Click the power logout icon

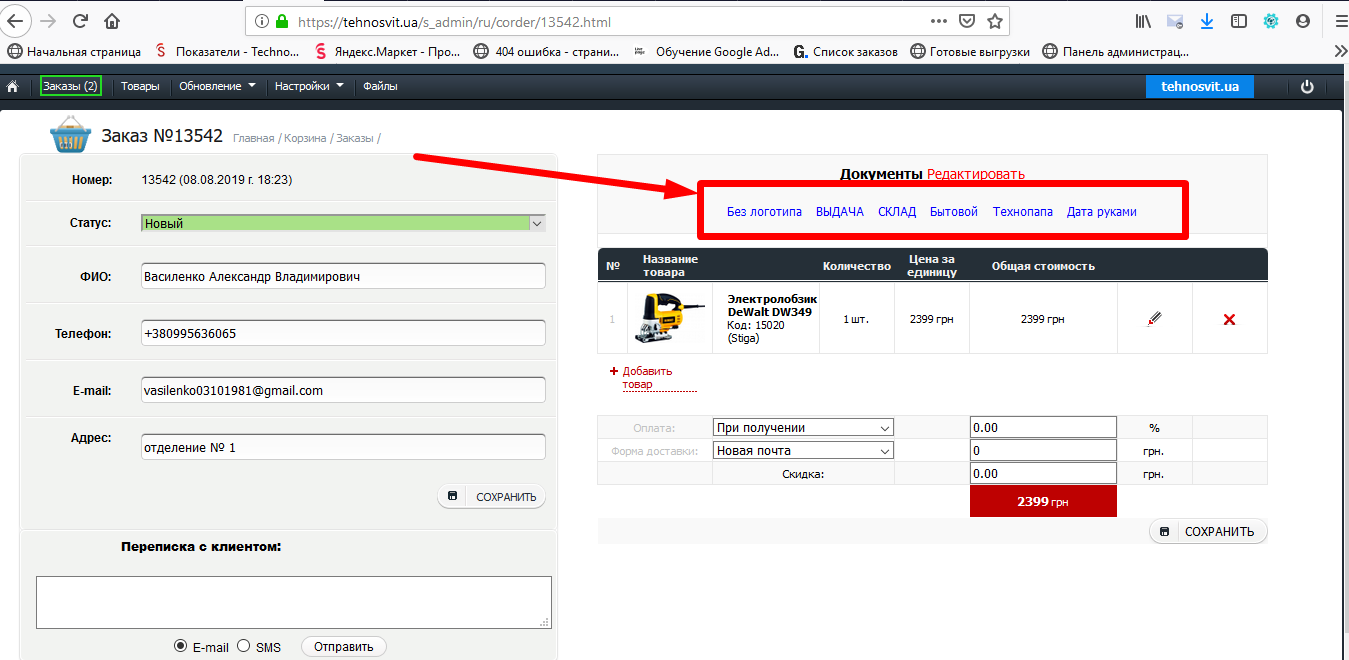click(x=1307, y=87)
